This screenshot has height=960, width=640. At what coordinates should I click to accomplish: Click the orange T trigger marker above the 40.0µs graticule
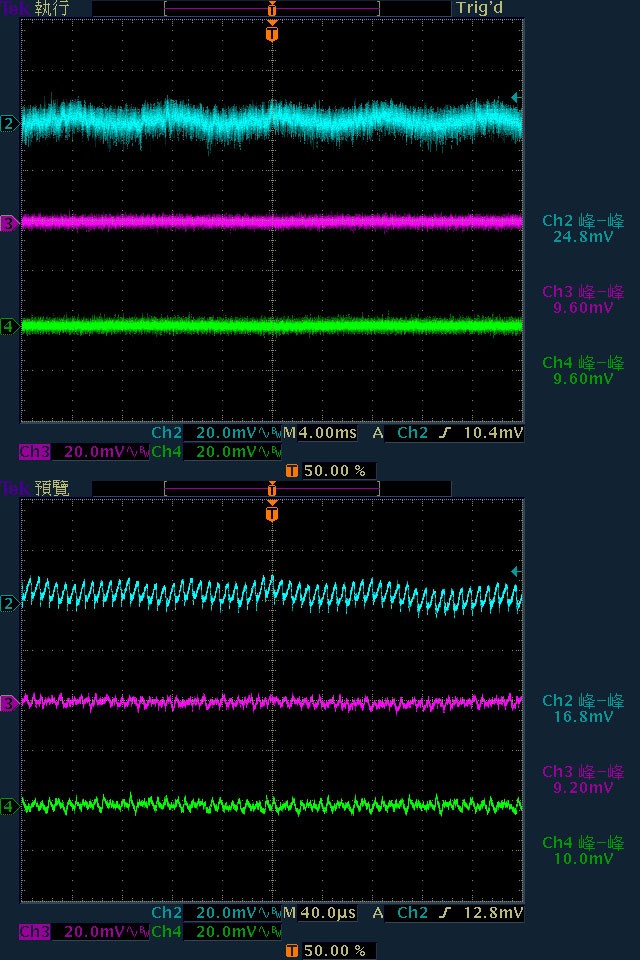tap(272, 512)
